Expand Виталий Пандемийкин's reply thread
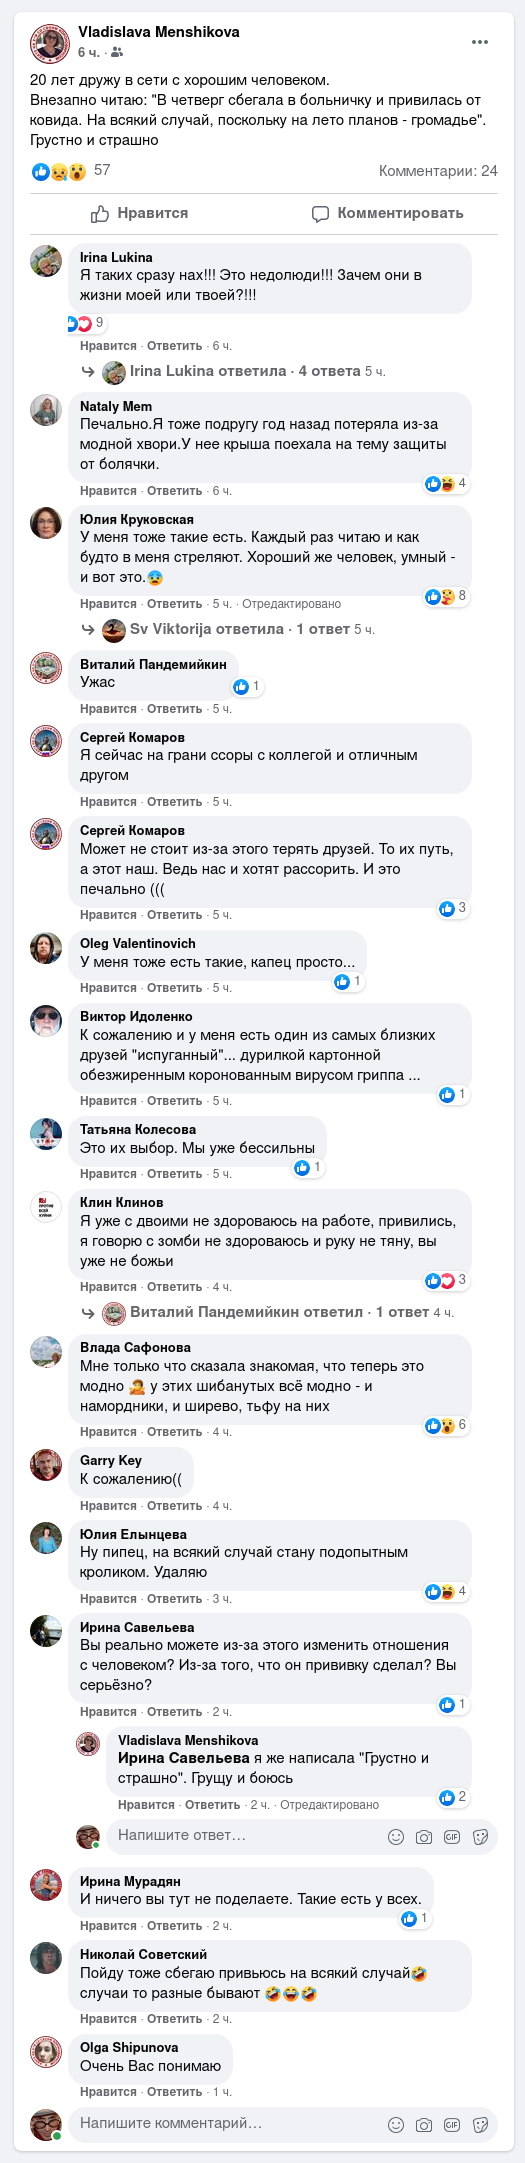The width and height of the screenshot is (525, 2163). pos(278,1312)
